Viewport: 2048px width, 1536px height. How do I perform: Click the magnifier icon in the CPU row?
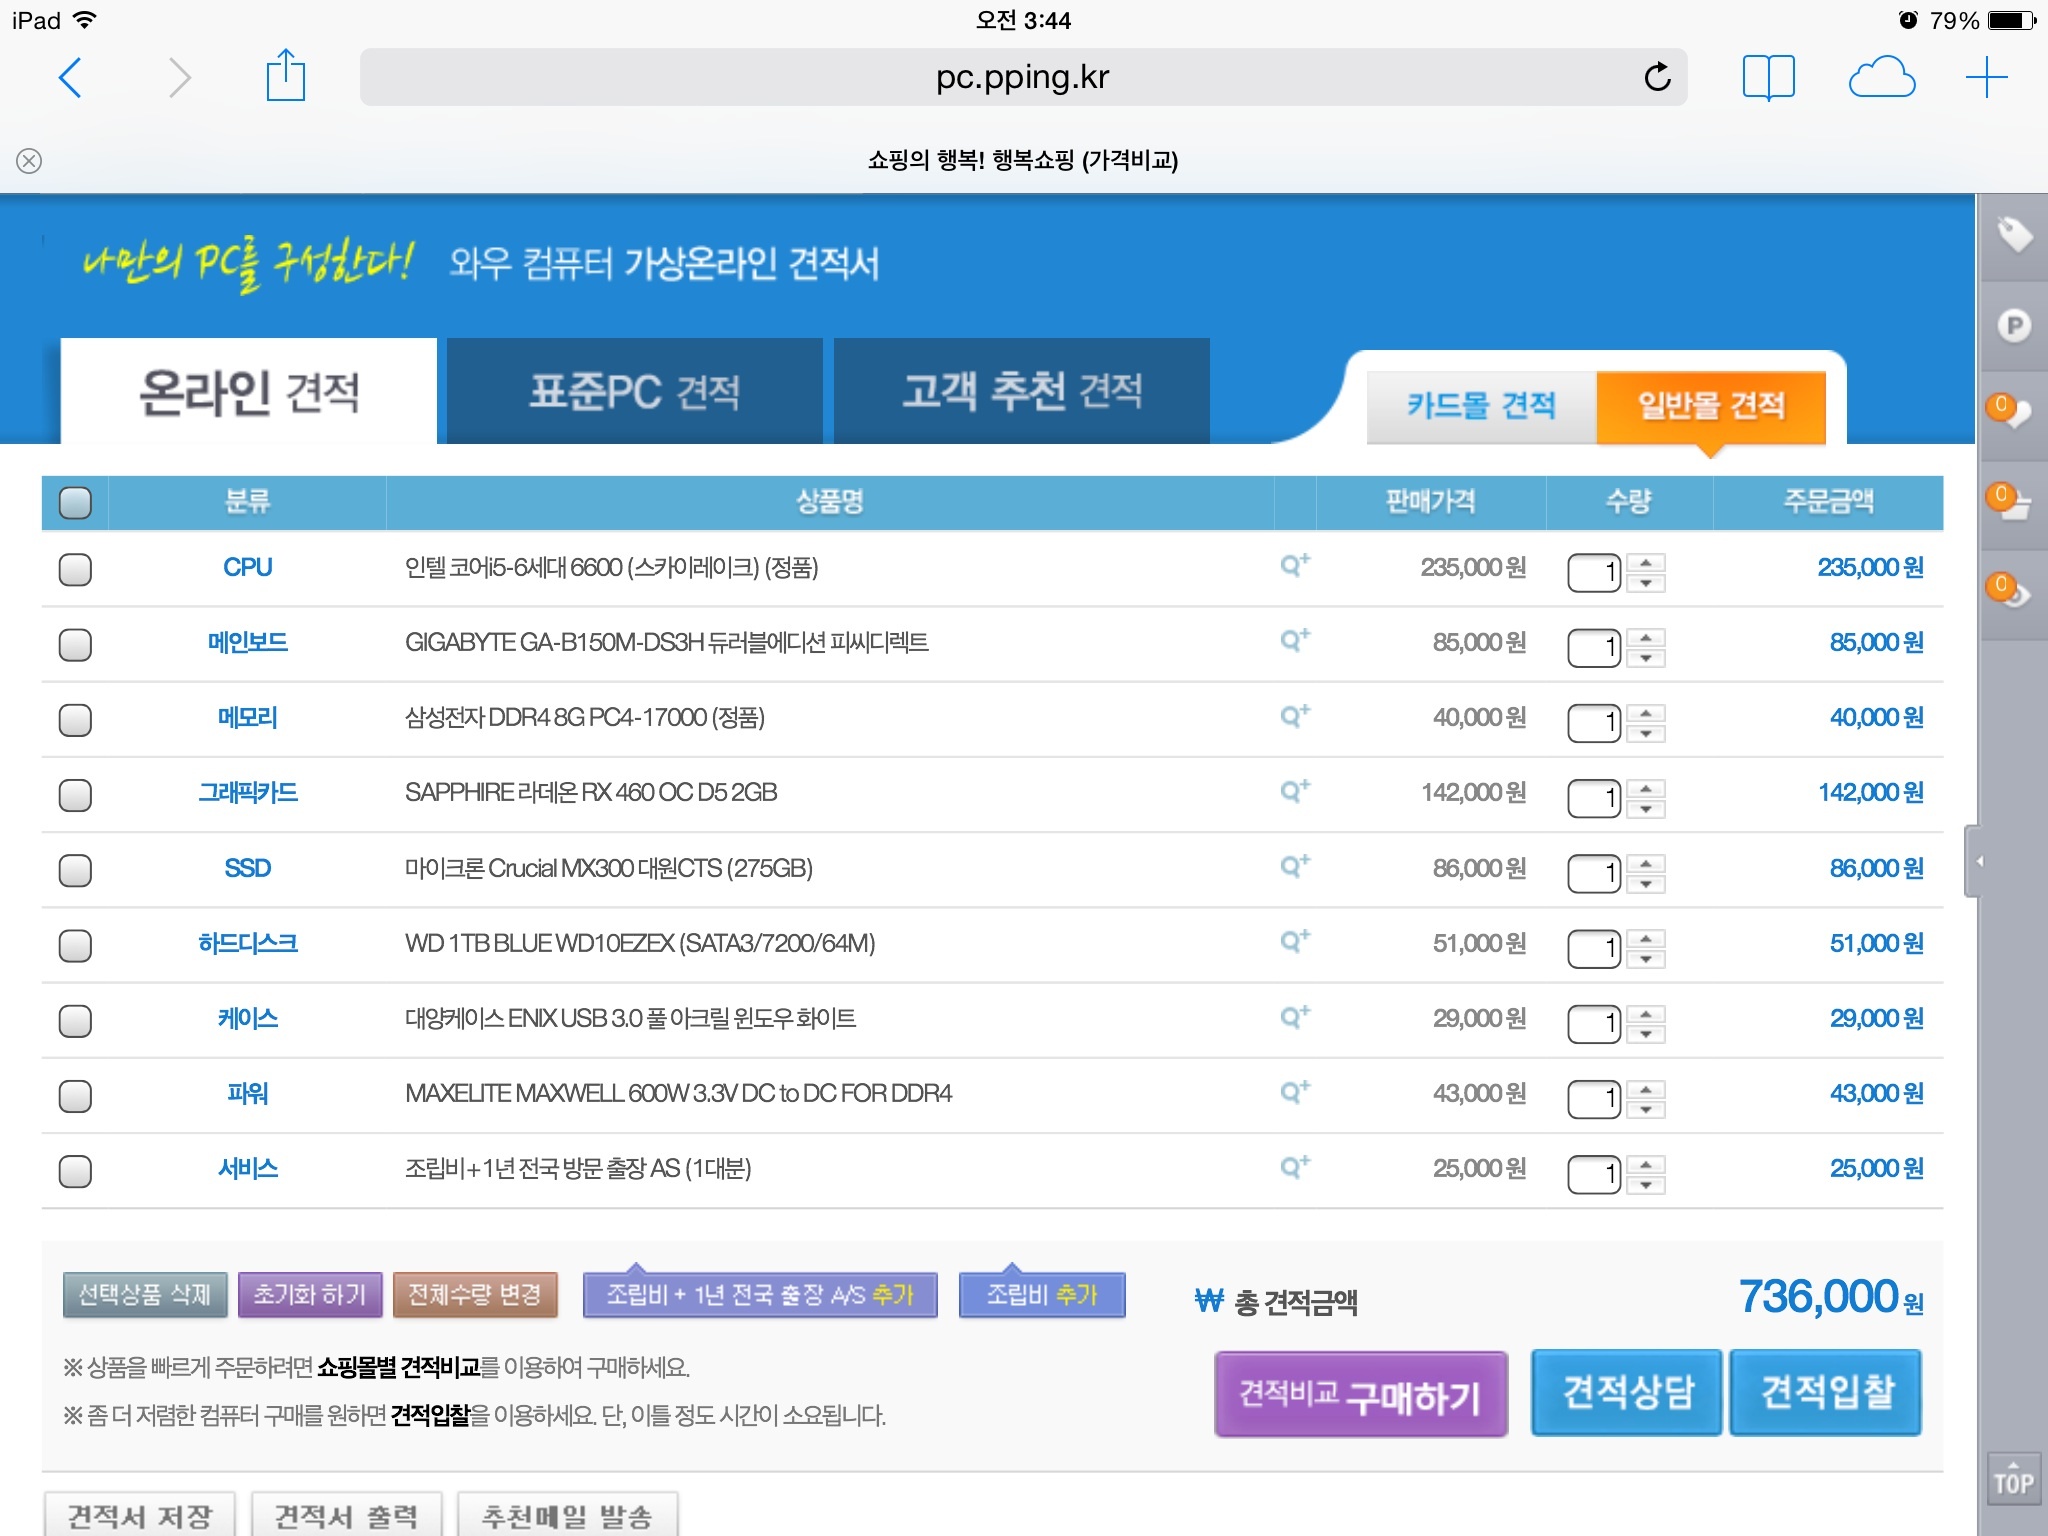click(x=1294, y=566)
